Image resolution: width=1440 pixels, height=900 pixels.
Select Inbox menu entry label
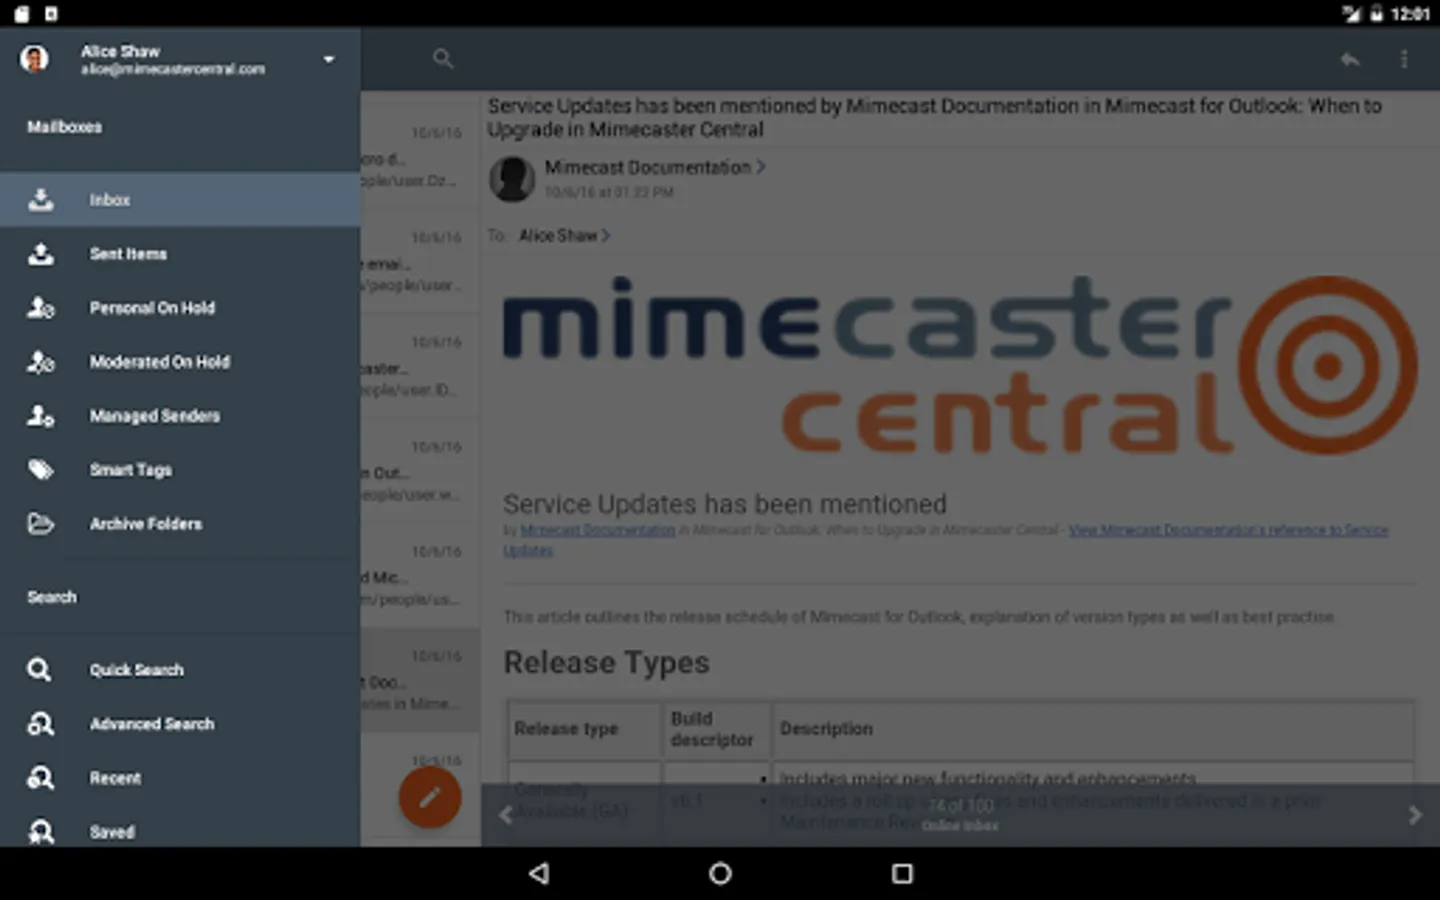pyautogui.click(x=110, y=200)
